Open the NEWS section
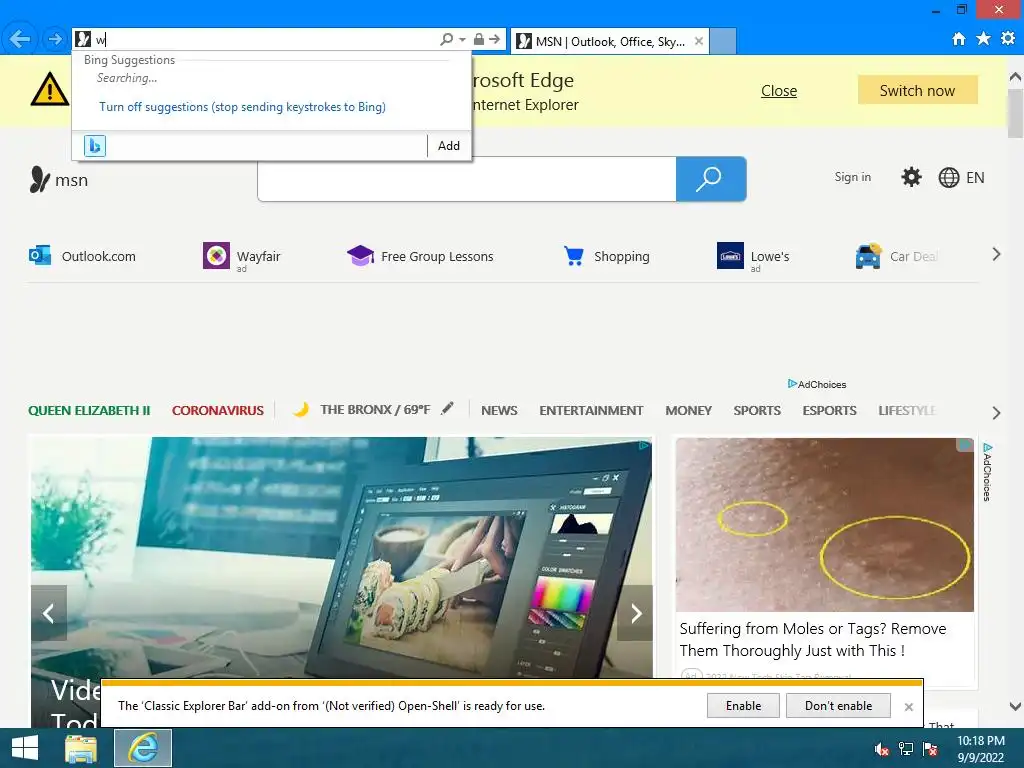The height and width of the screenshot is (768, 1024). click(499, 411)
